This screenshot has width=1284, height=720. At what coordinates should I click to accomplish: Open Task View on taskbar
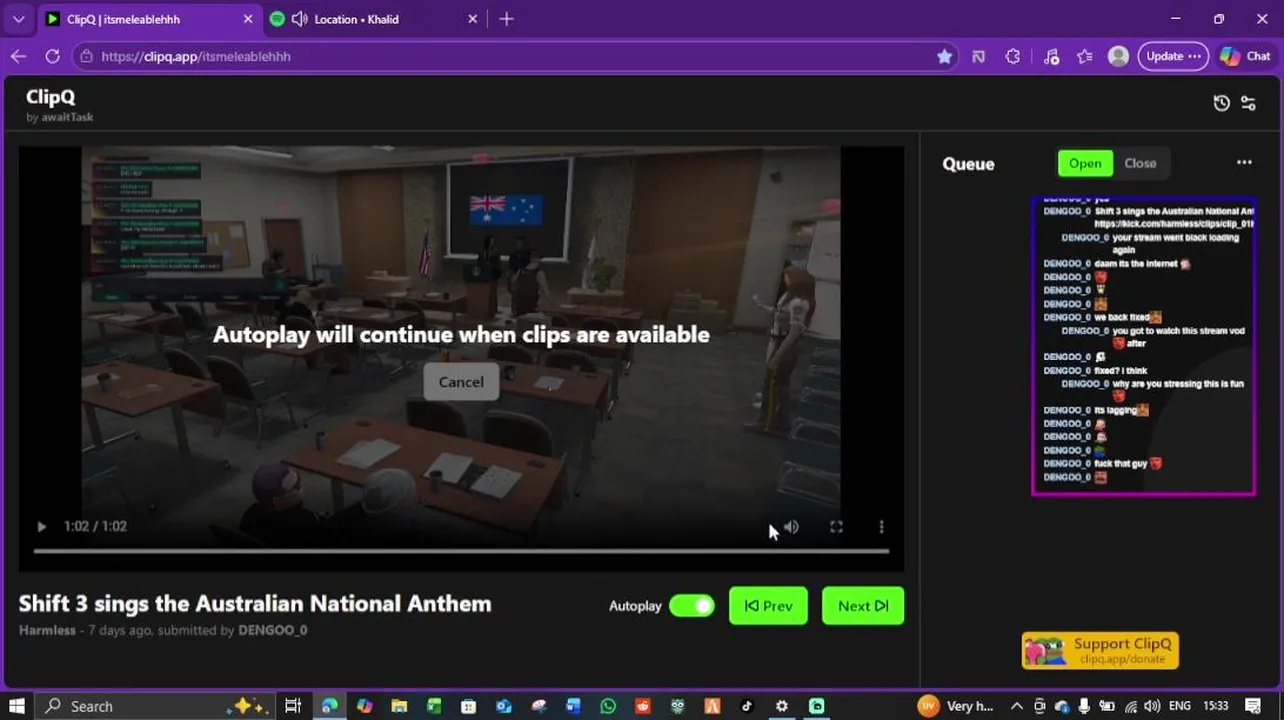coord(293,706)
